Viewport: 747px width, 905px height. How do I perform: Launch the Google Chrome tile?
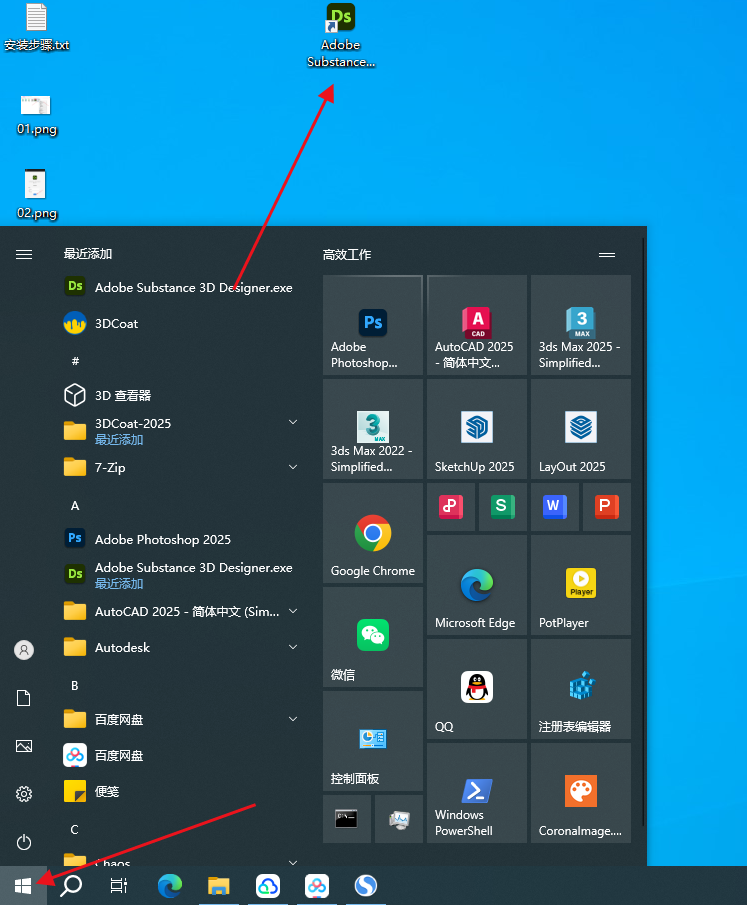click(373, 533)
